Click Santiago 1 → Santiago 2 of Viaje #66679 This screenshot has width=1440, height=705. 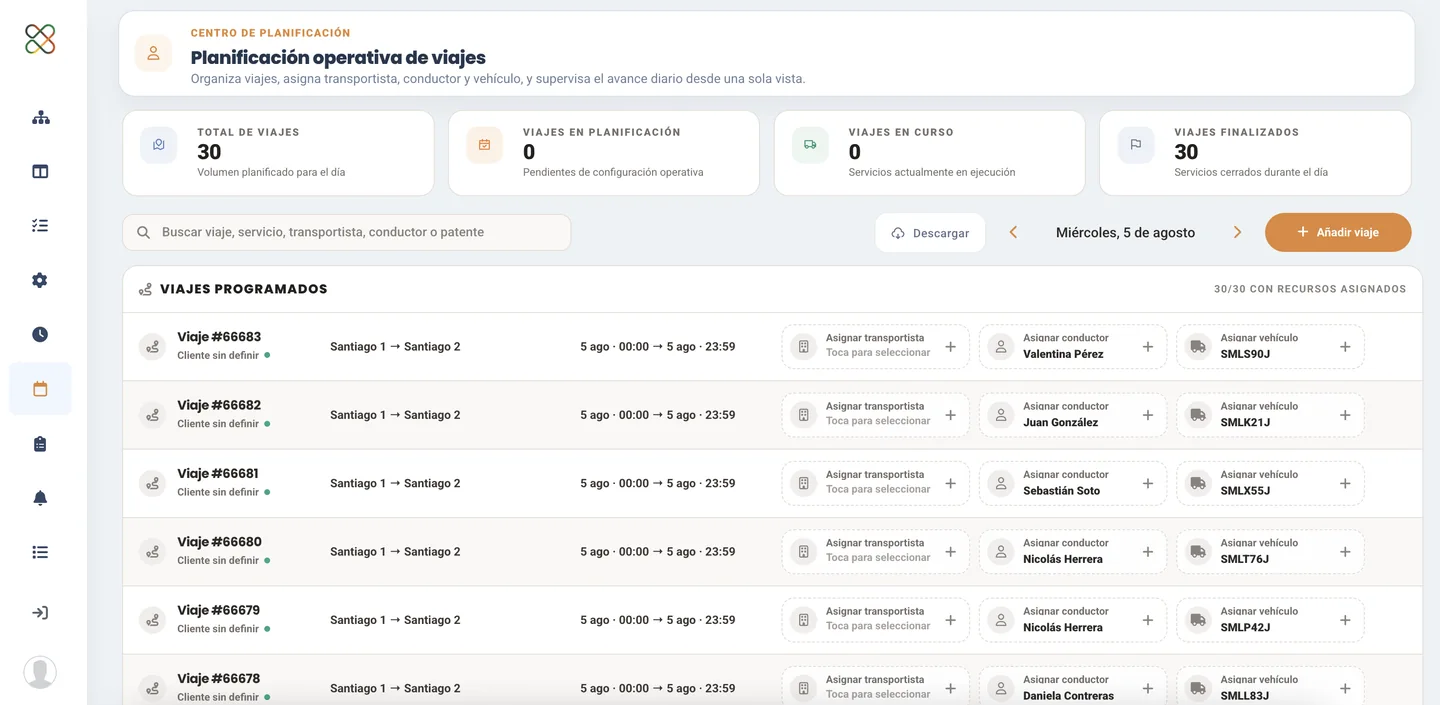(x=395, y=620)
